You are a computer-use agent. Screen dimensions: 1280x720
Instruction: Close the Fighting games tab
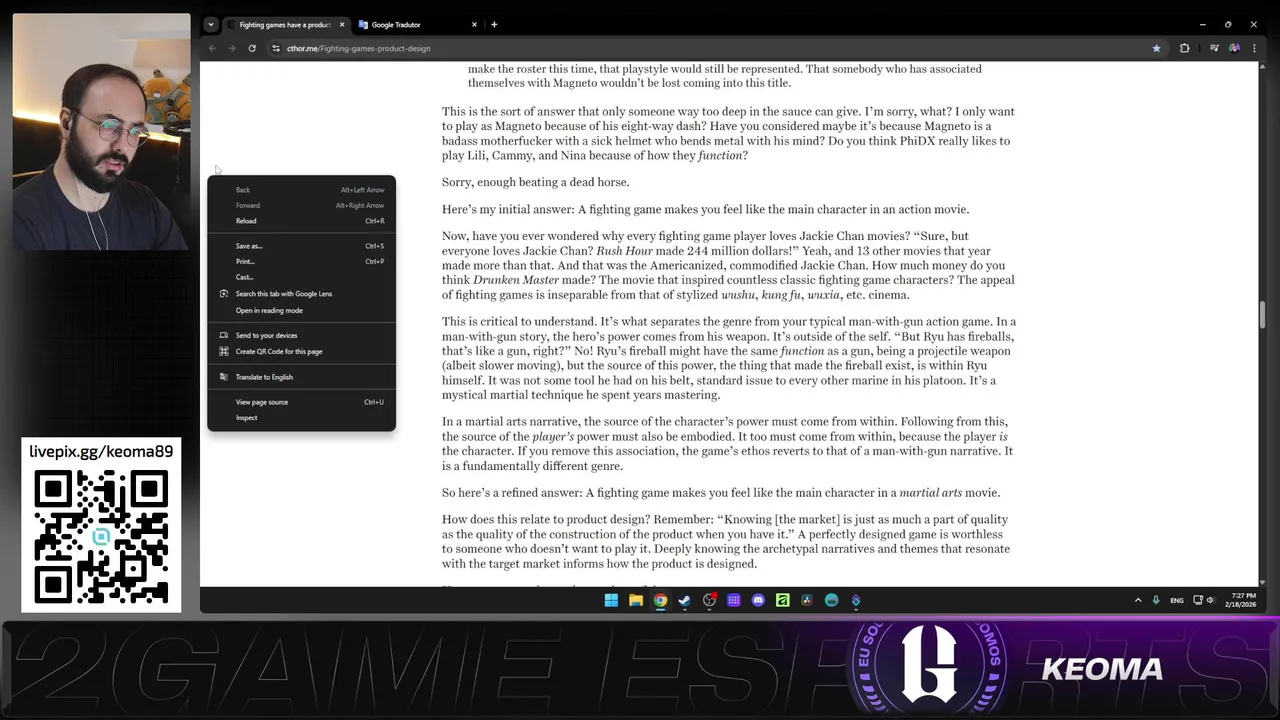(x=342, y=24)
